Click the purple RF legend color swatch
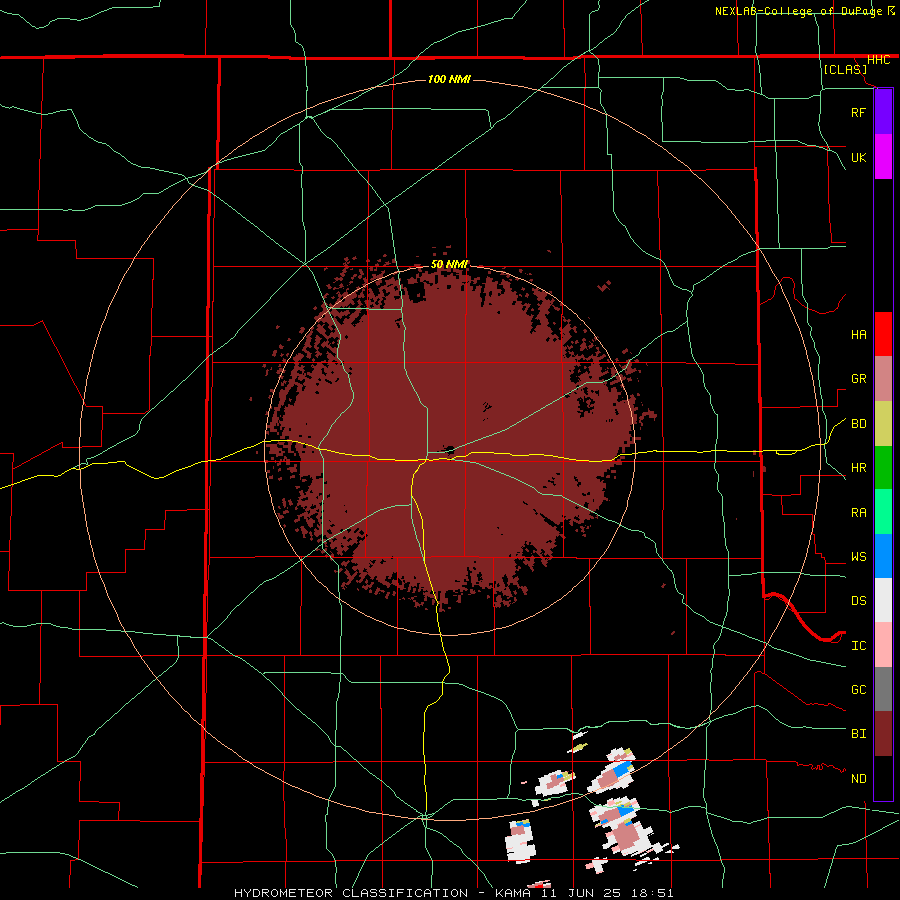This screenshot has height=900, width=900. point(883,112)
